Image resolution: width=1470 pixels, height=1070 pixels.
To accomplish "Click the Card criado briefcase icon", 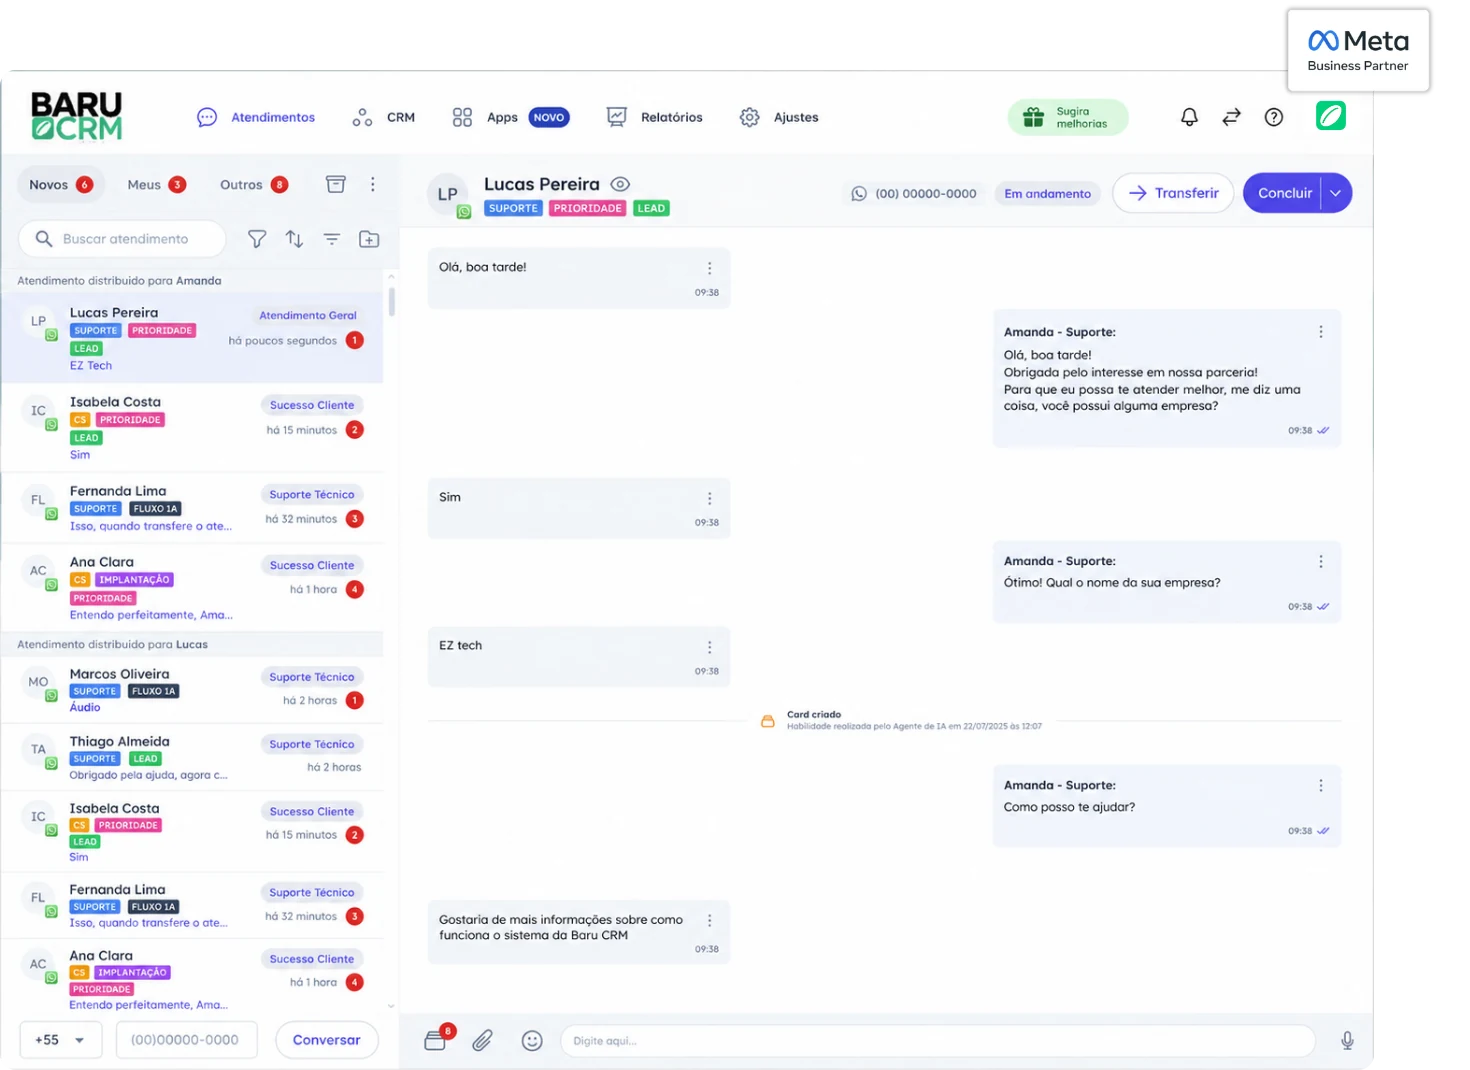I will point(768,721).
